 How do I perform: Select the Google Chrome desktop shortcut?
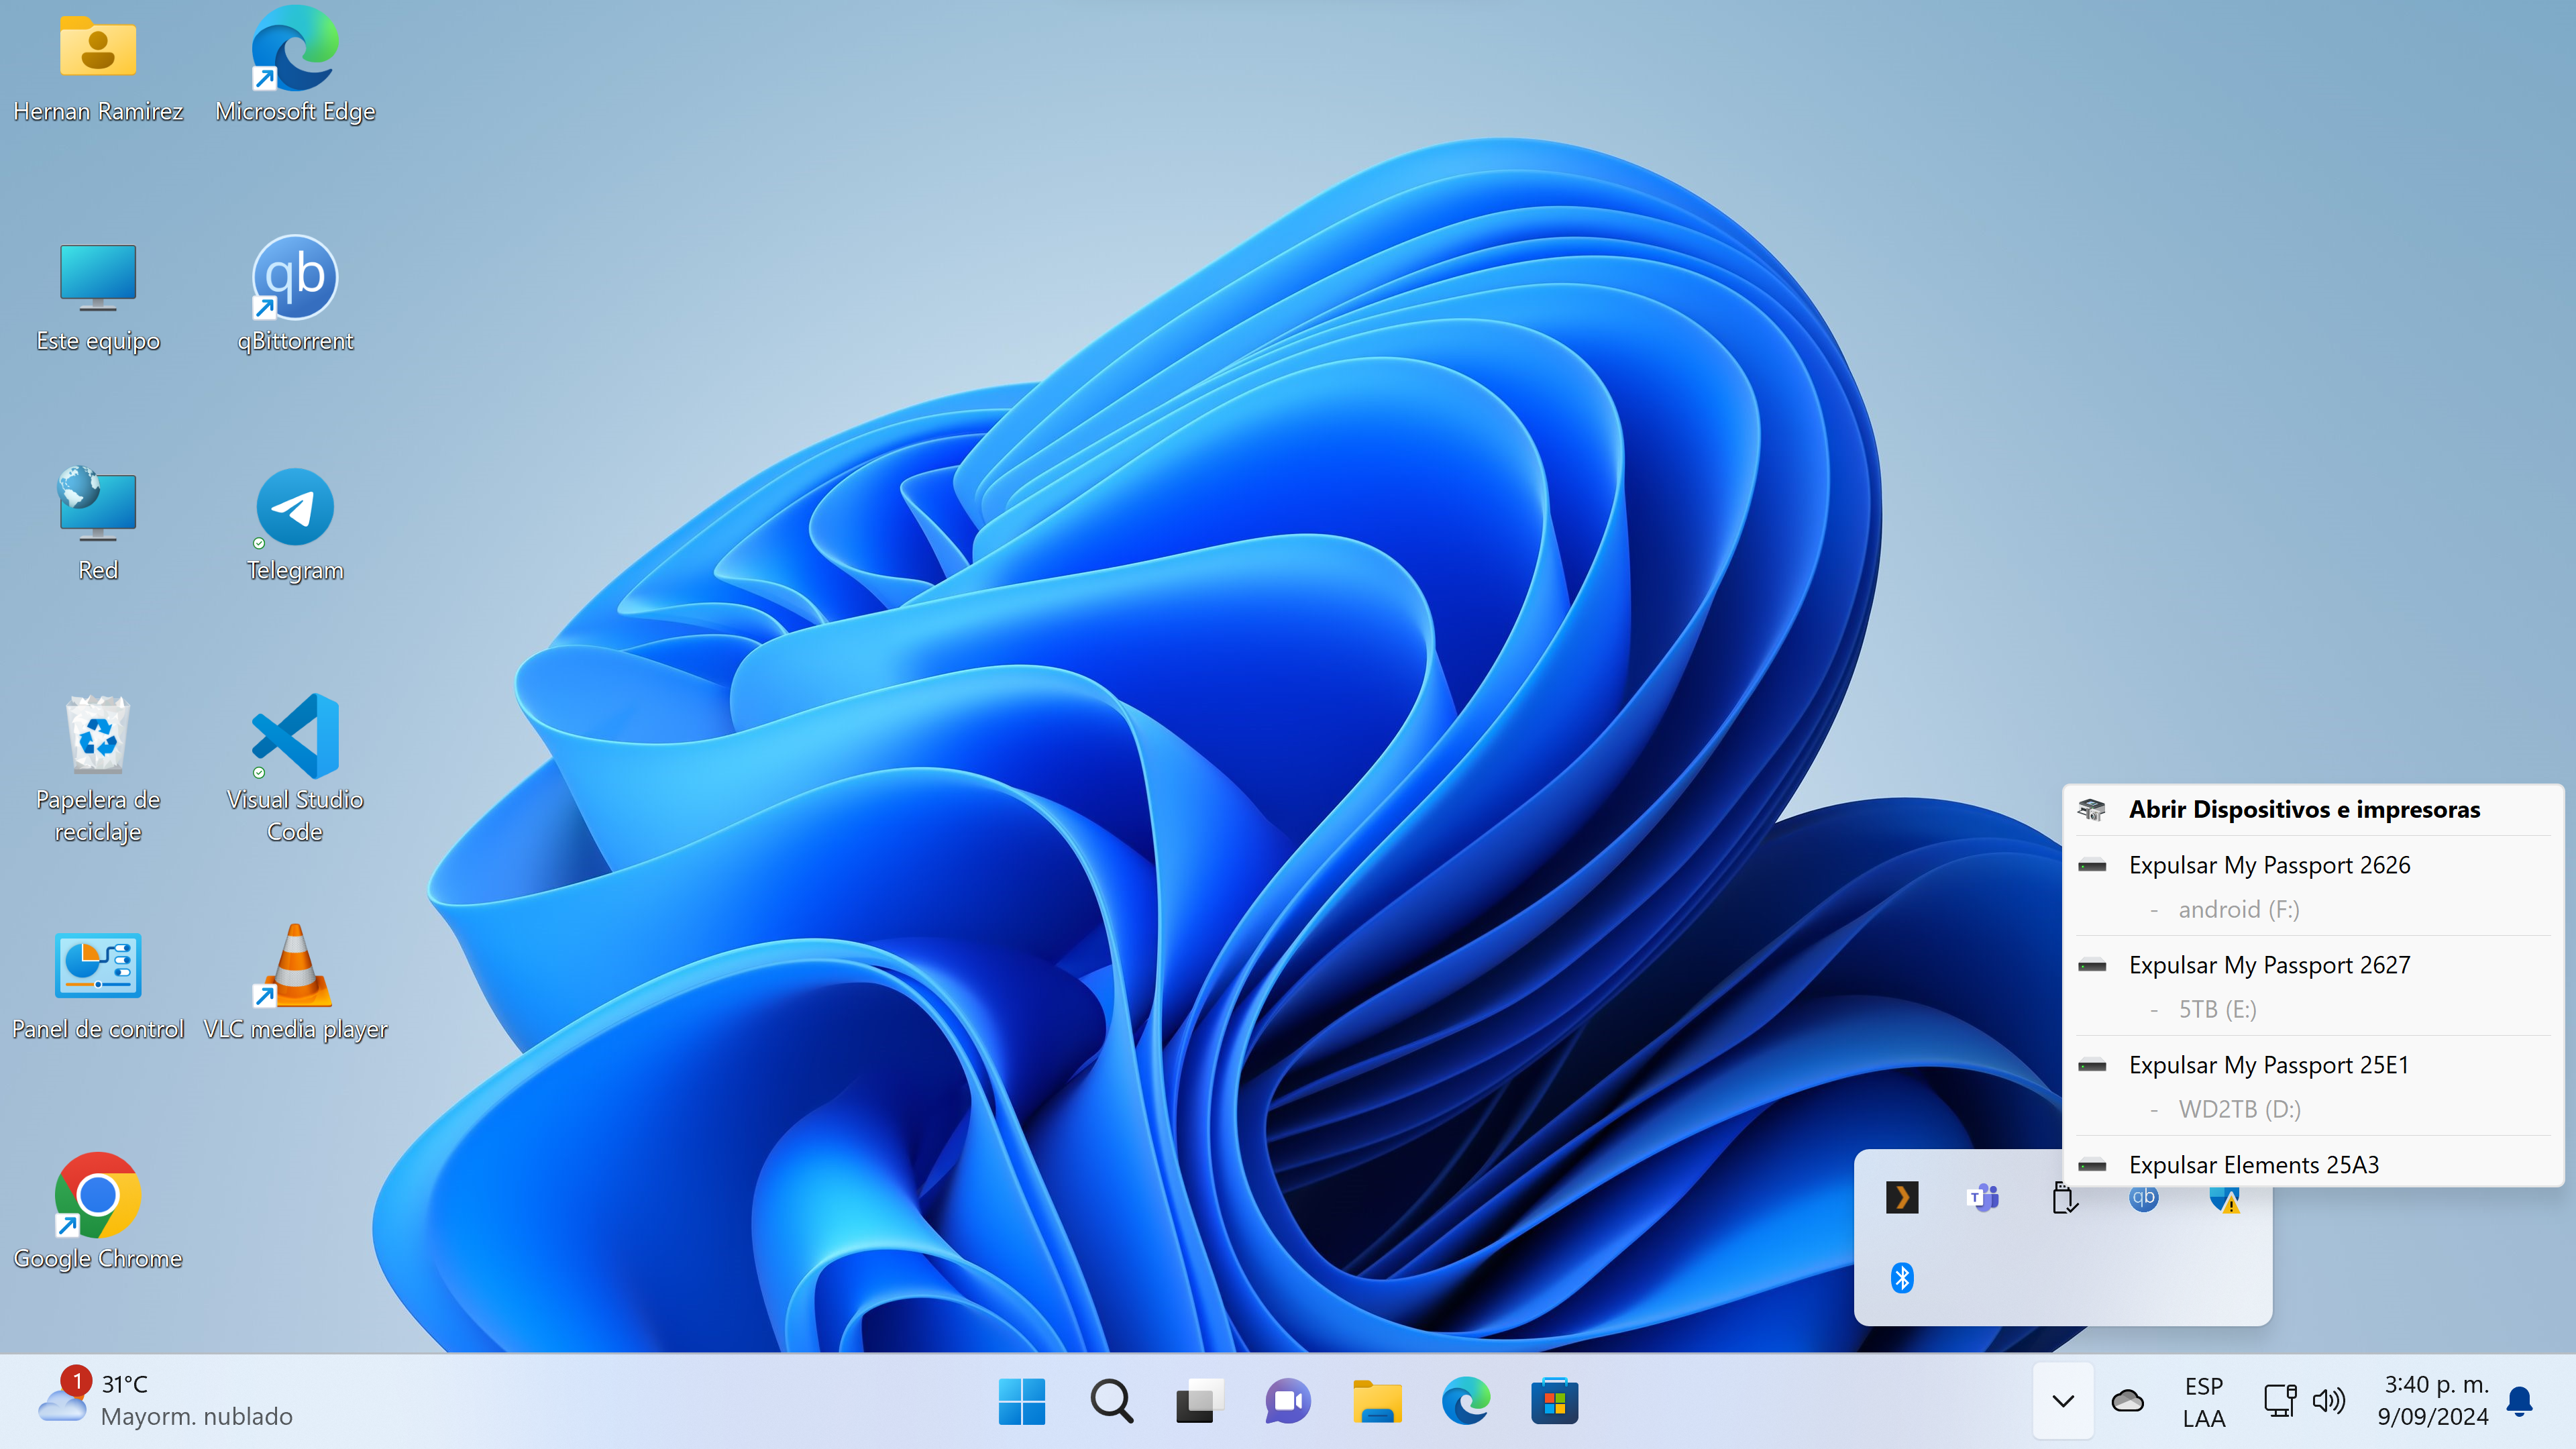click(98, 1212)
